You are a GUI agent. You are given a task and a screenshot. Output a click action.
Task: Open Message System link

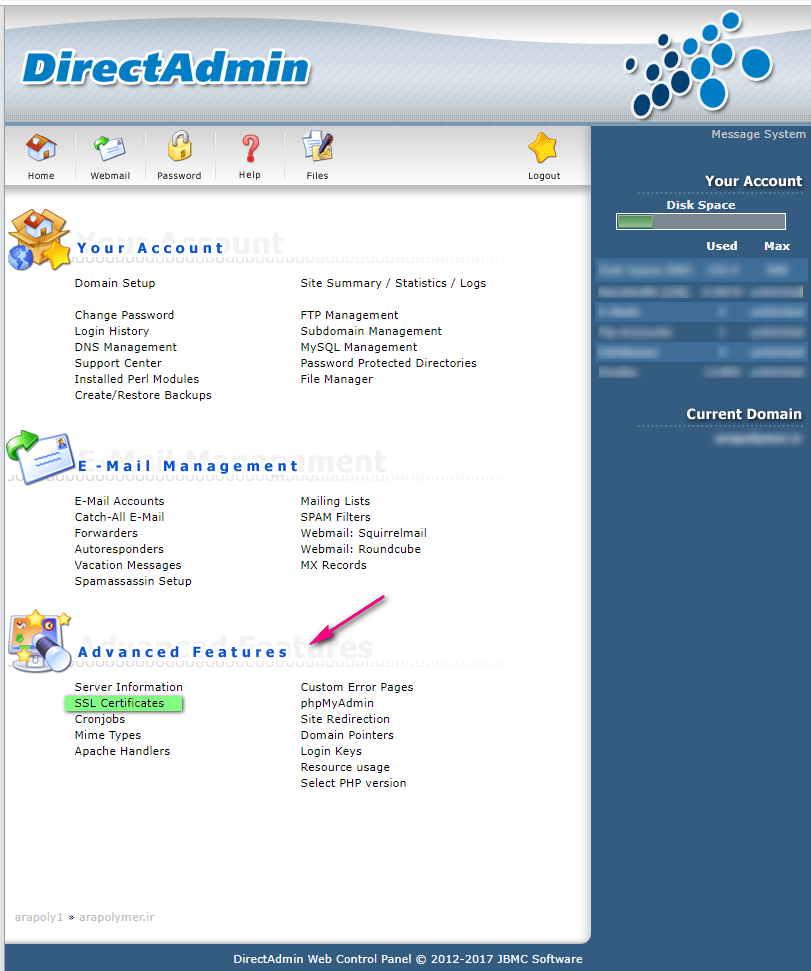click(758, 134)
